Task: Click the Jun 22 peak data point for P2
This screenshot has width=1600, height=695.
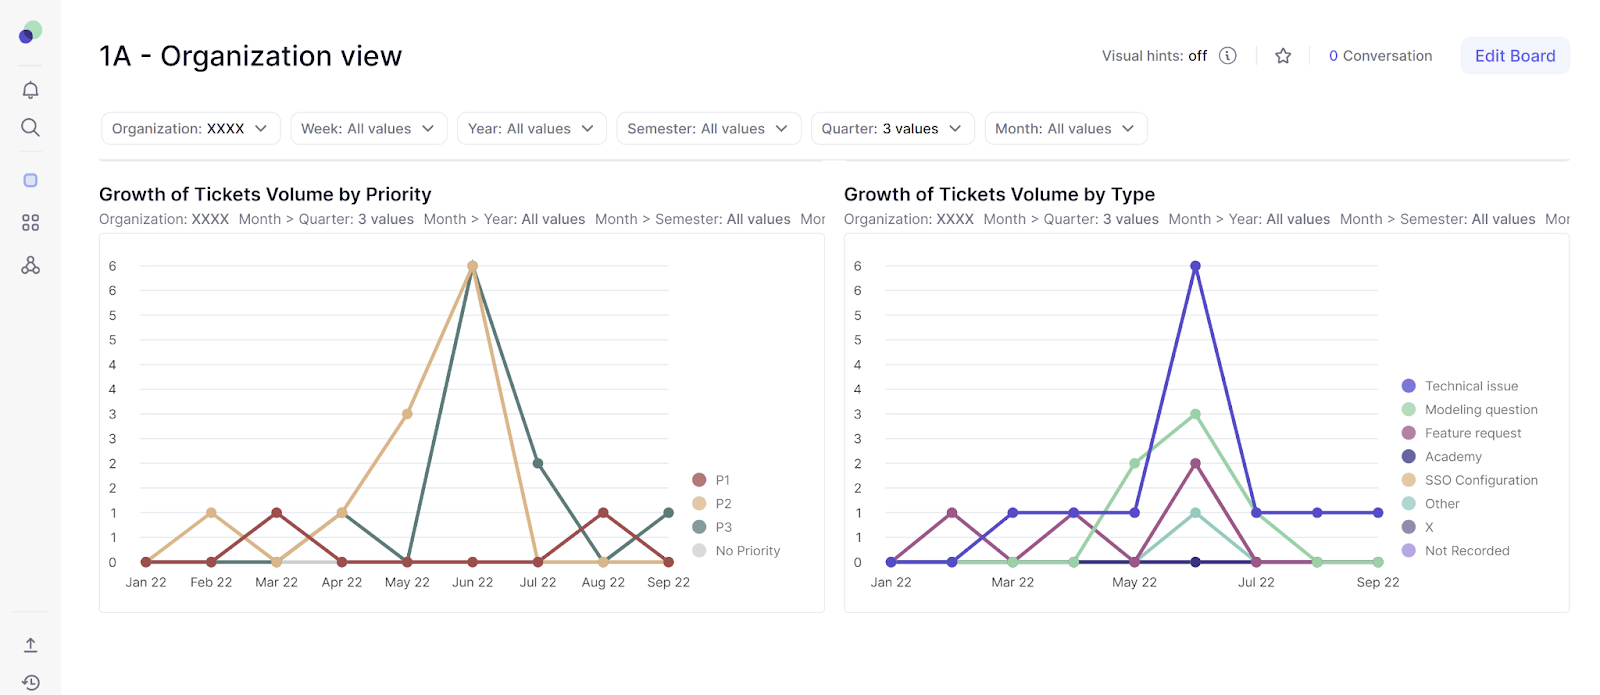Action: (x=472, y=266)
